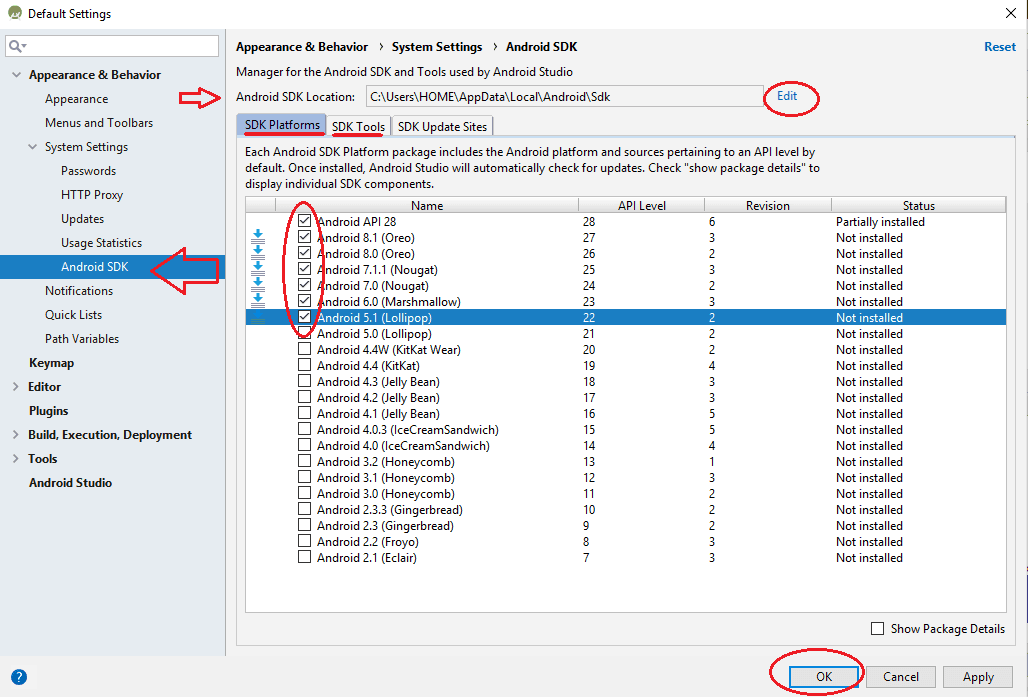Click the Android Studio icon in title bar
The height and width of the screenshot is (697, 1028).
[14, 12]
